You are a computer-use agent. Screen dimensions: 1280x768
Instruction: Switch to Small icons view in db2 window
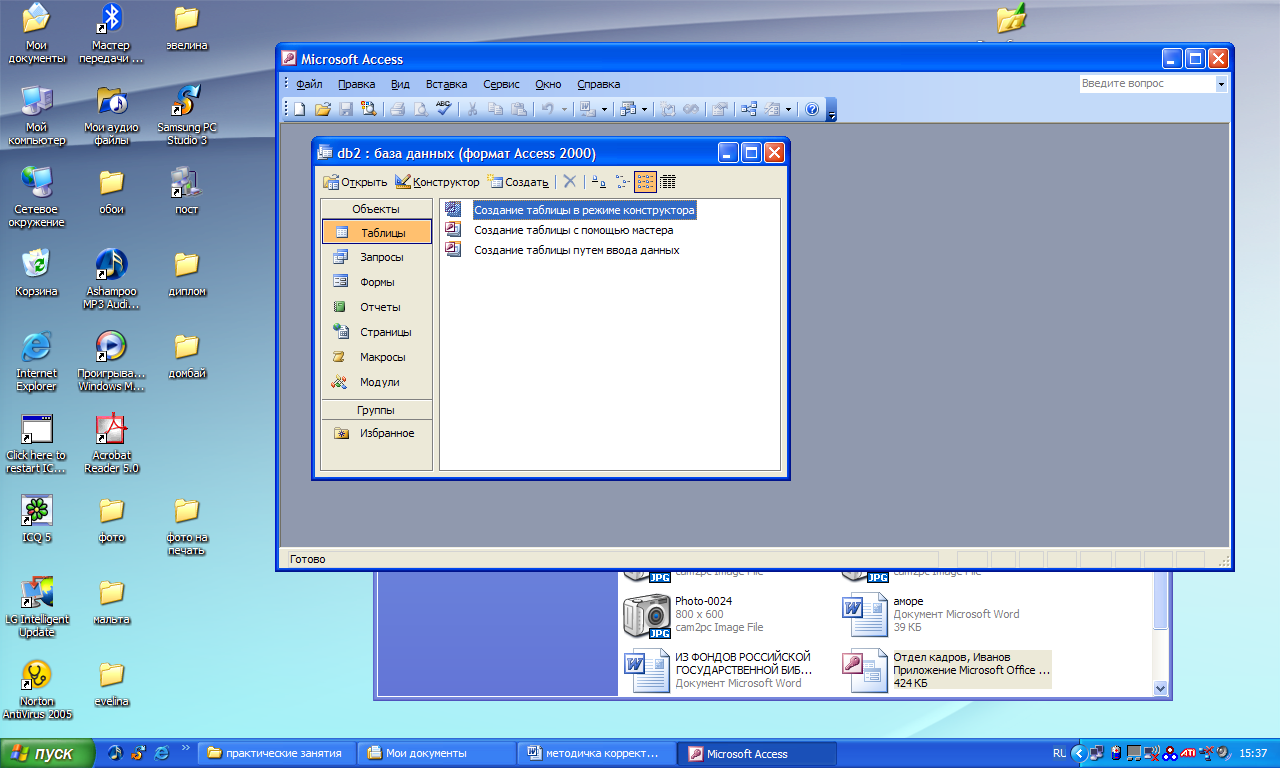622,181
